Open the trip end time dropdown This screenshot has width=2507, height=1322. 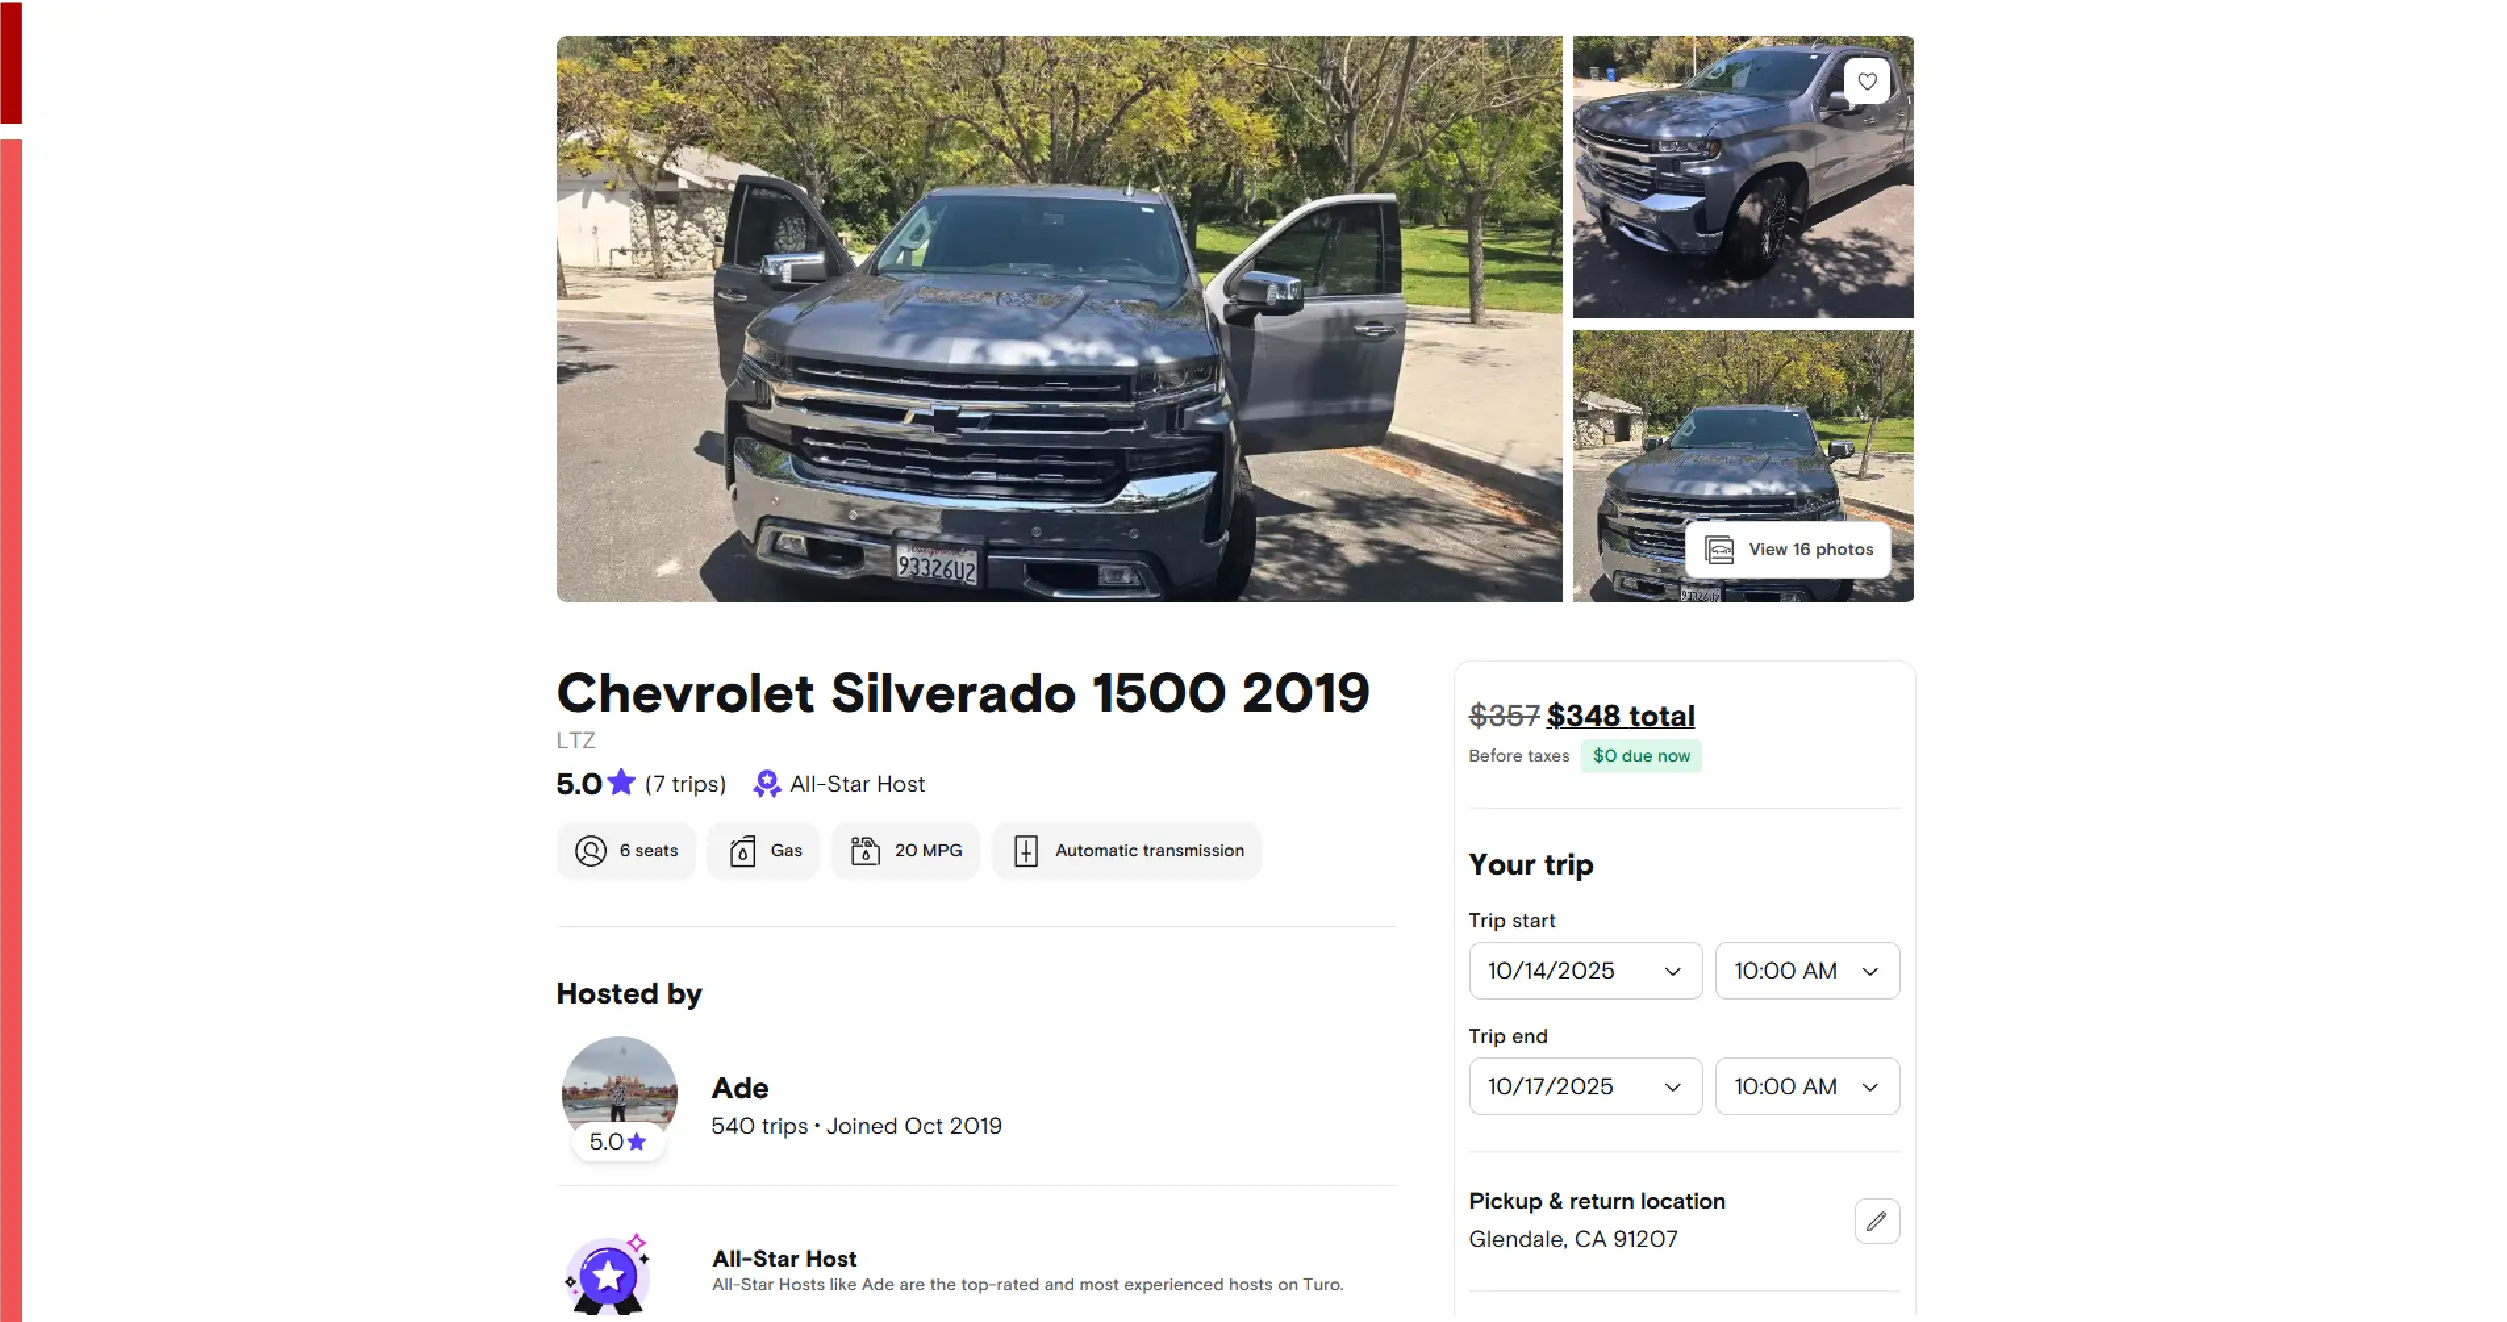pyautogui.click(x=1806, y=1086)
